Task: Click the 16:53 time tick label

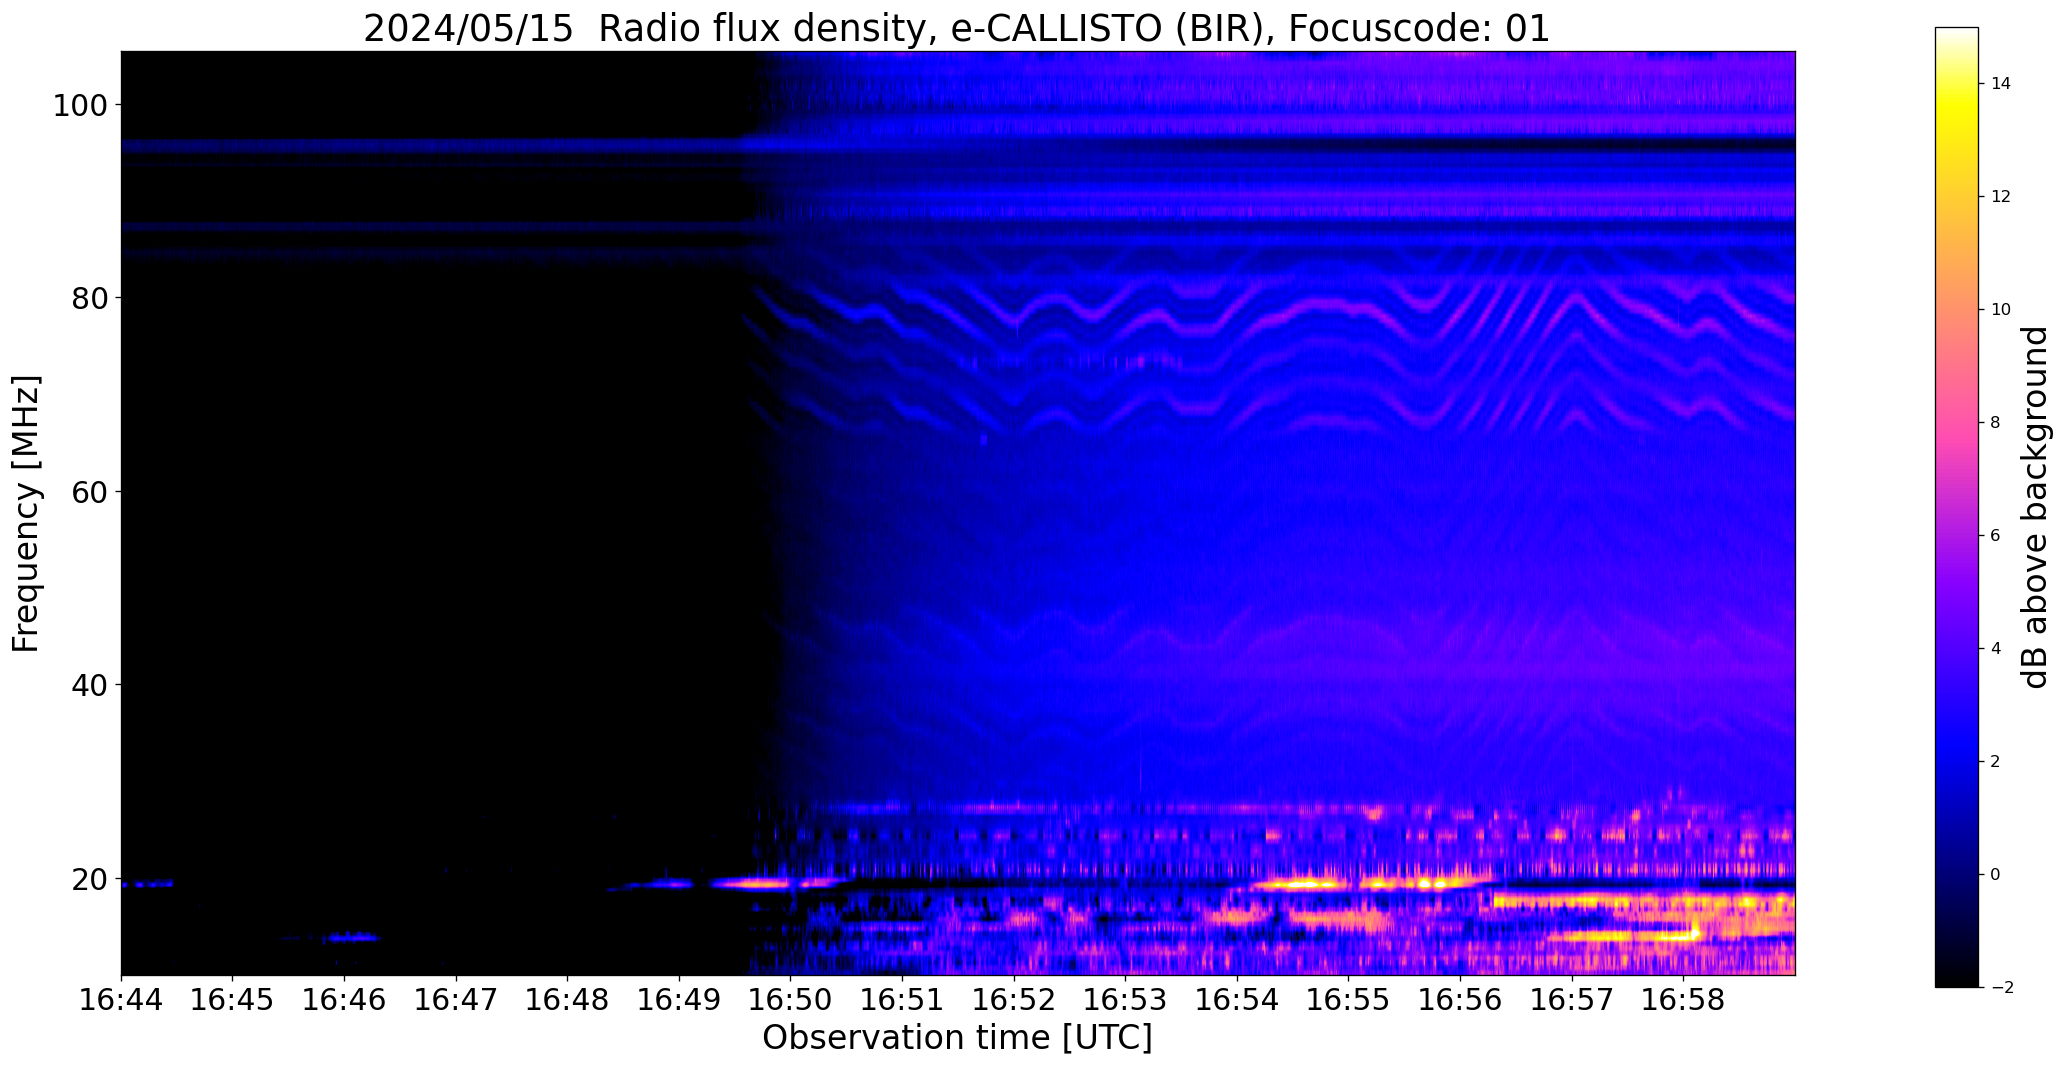Action: 1126,999
